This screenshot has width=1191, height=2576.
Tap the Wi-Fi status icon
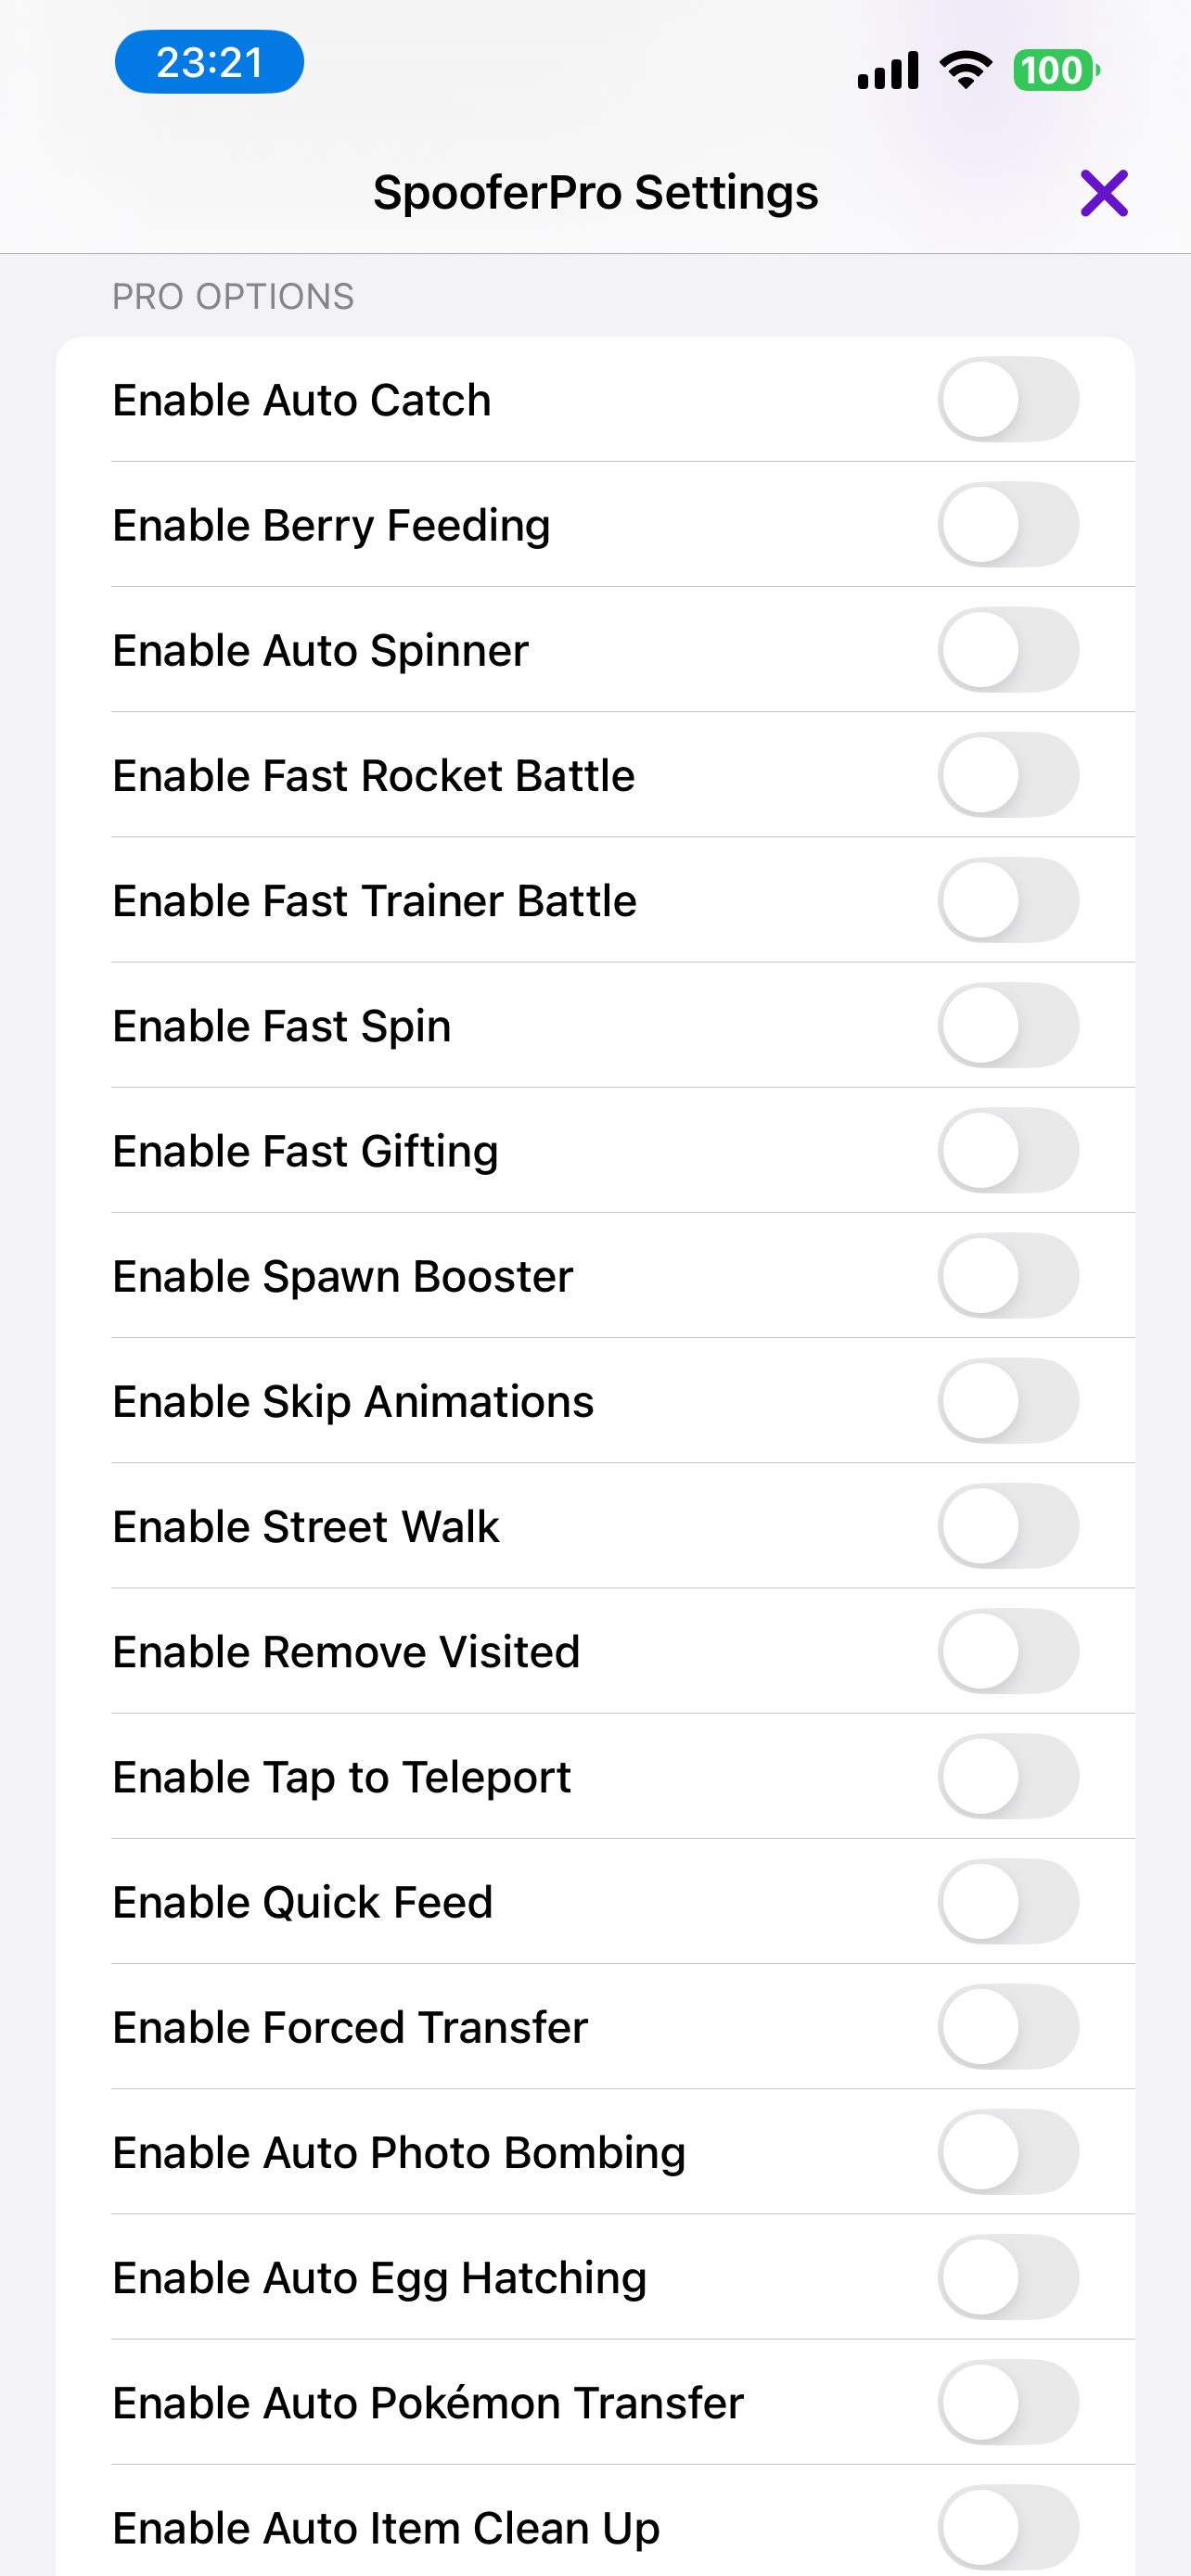point(965,70)
